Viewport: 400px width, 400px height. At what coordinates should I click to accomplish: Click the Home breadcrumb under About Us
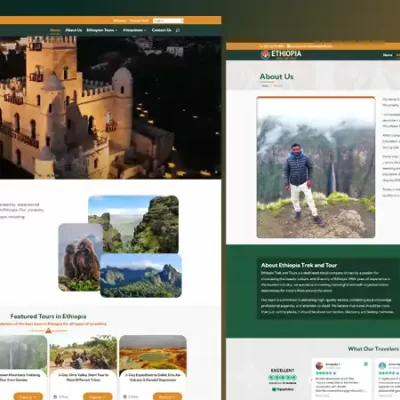click(265, 86)
